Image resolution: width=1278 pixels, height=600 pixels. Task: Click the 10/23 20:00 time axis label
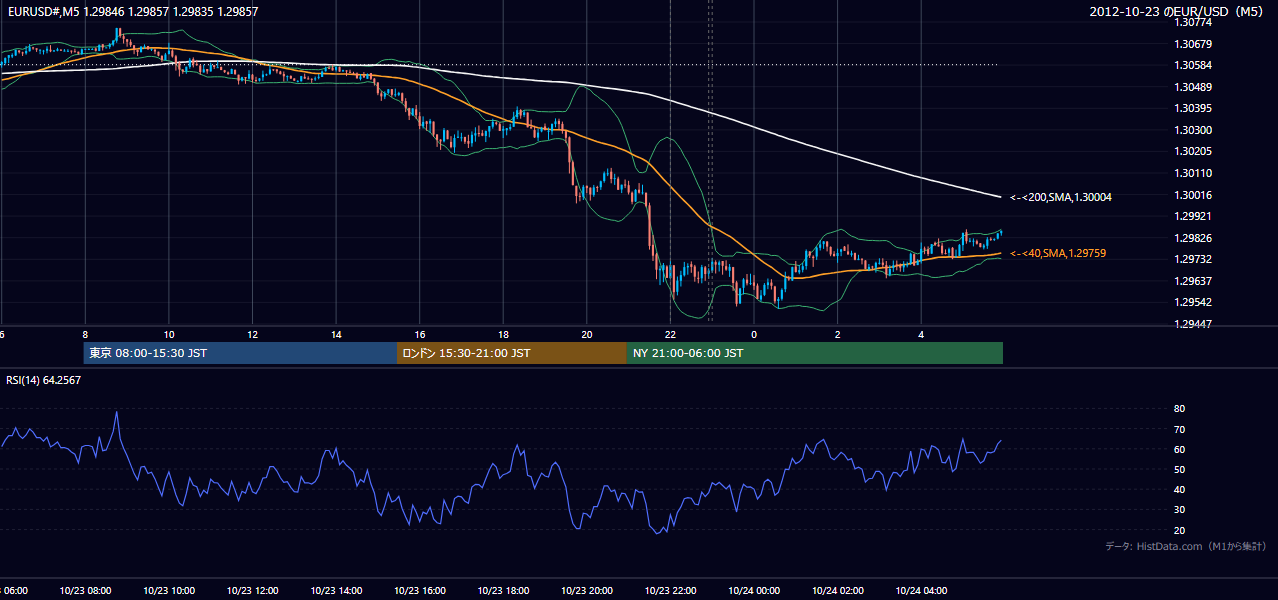coord(587,591)
